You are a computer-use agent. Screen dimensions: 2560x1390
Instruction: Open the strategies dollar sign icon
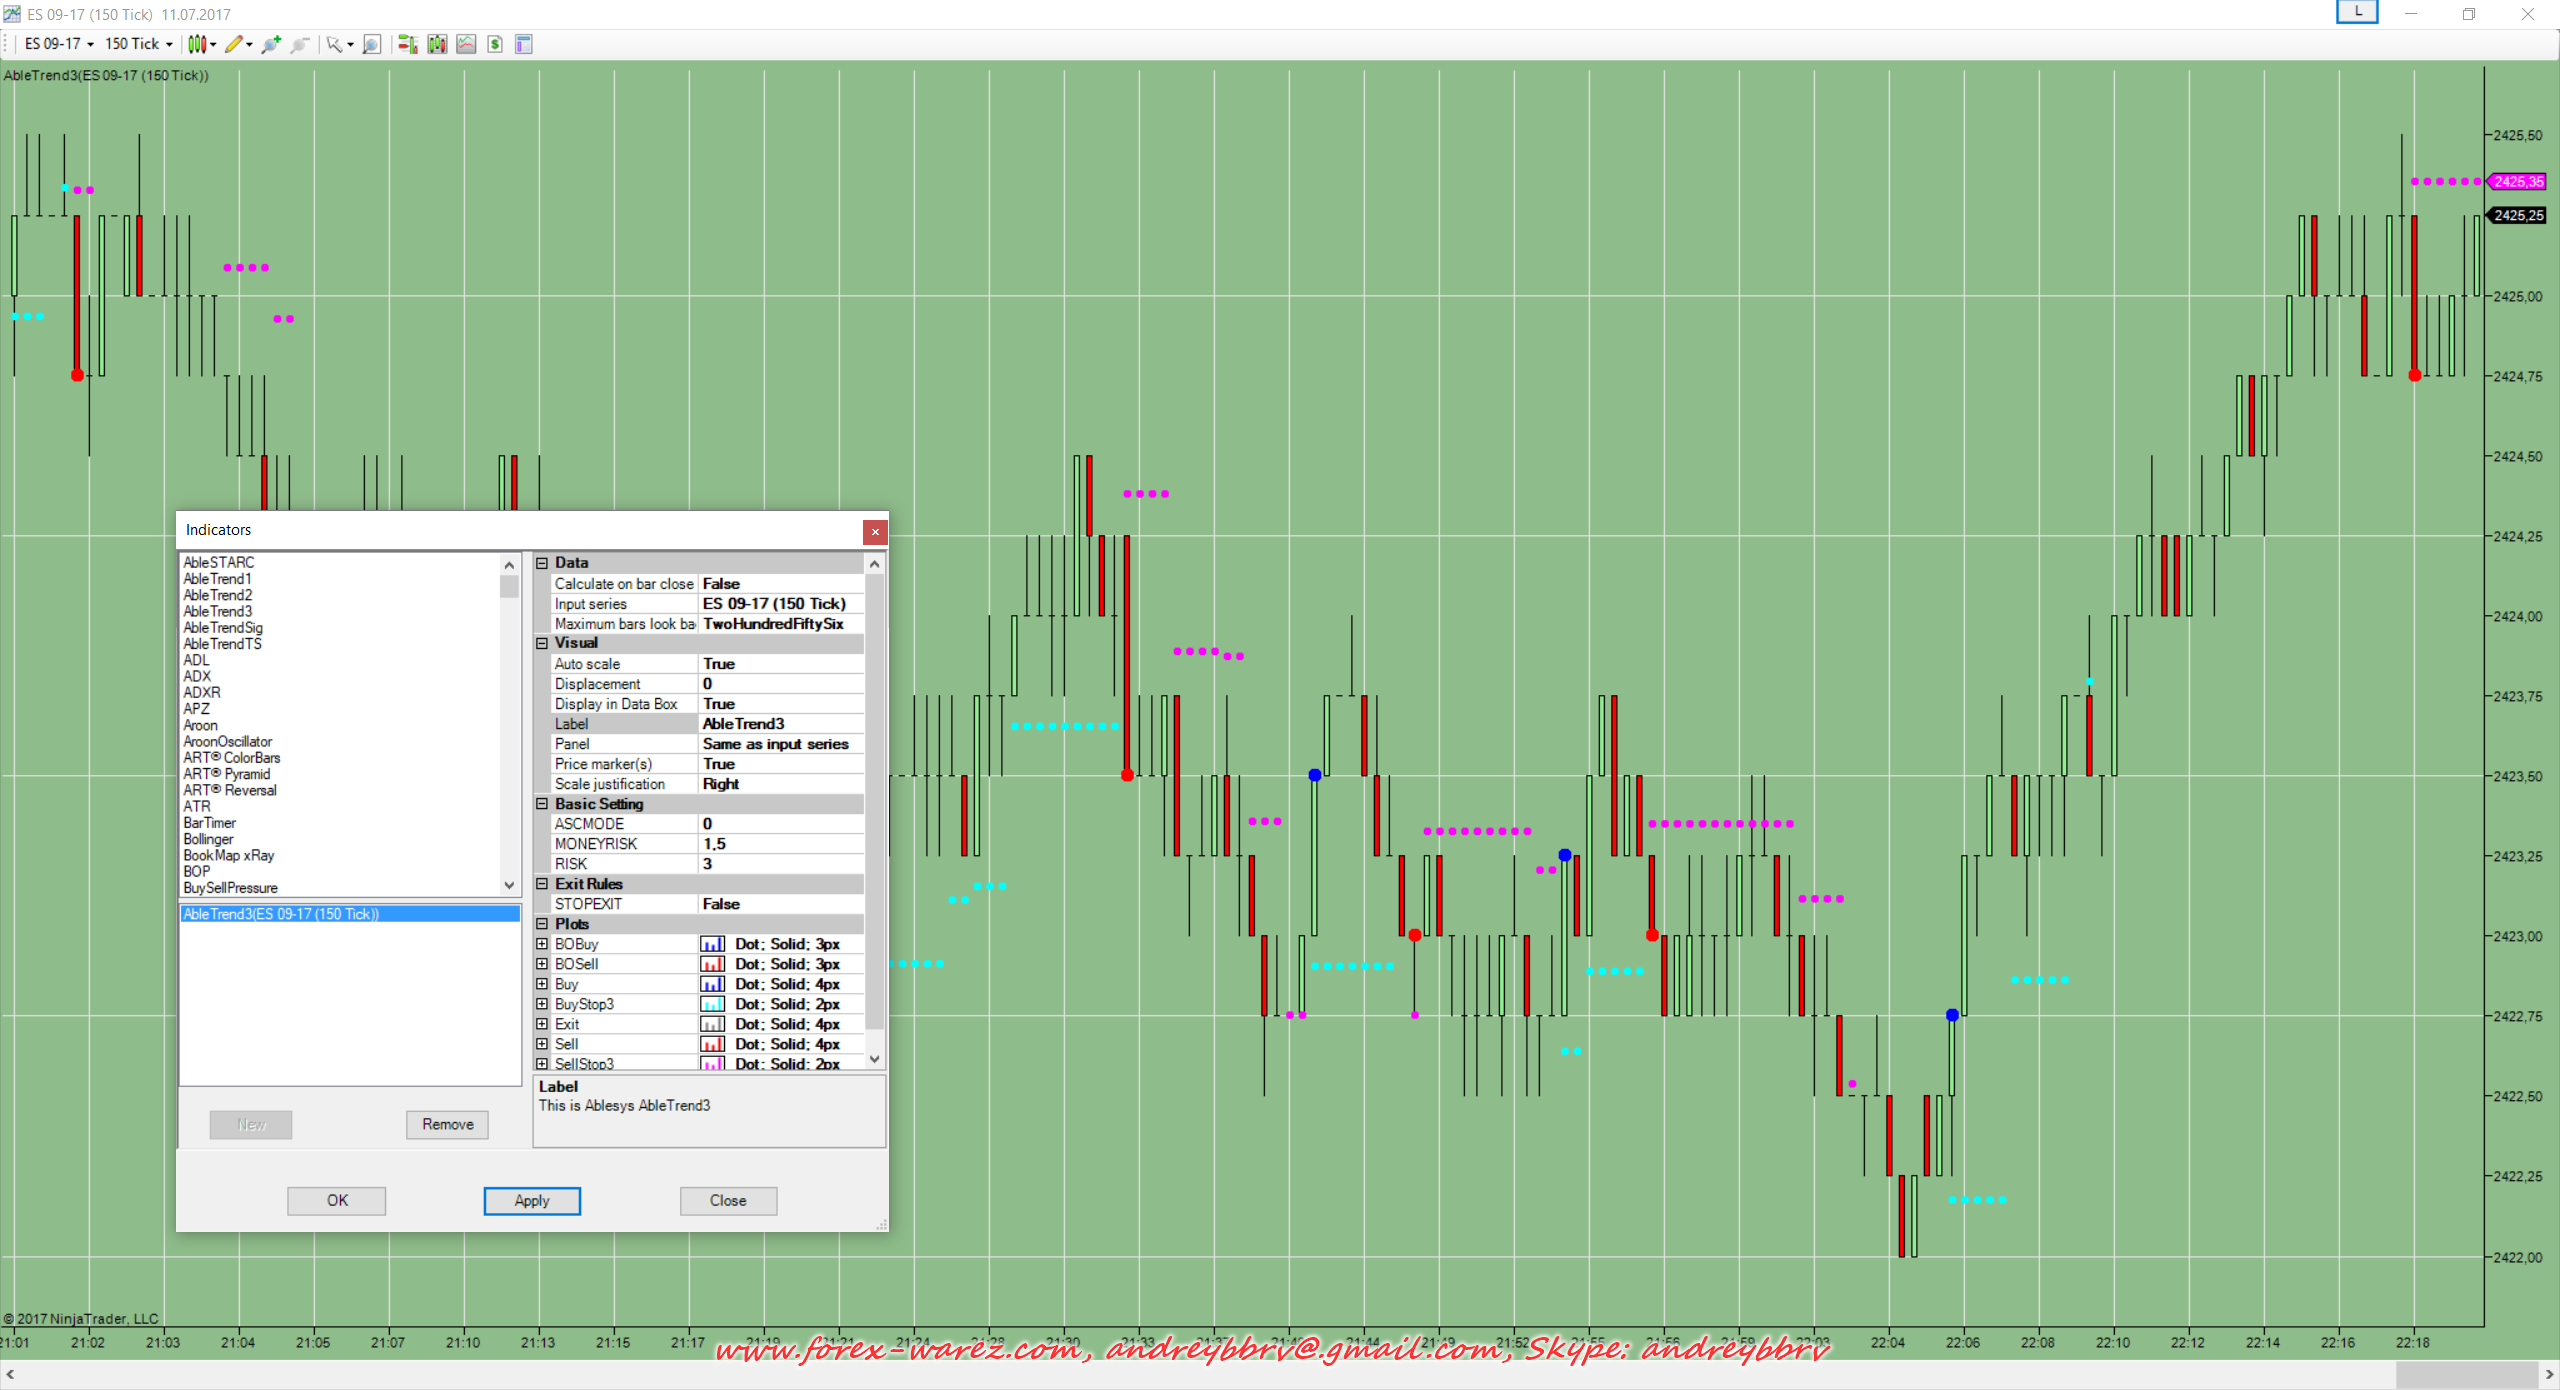click(495, 44)
